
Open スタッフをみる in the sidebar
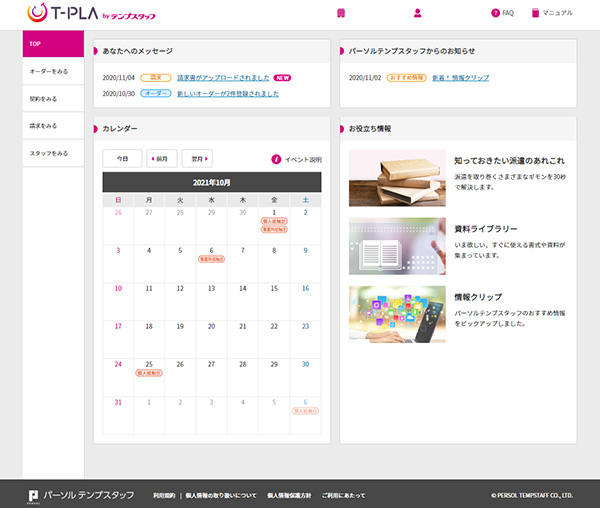coord(53,153)
